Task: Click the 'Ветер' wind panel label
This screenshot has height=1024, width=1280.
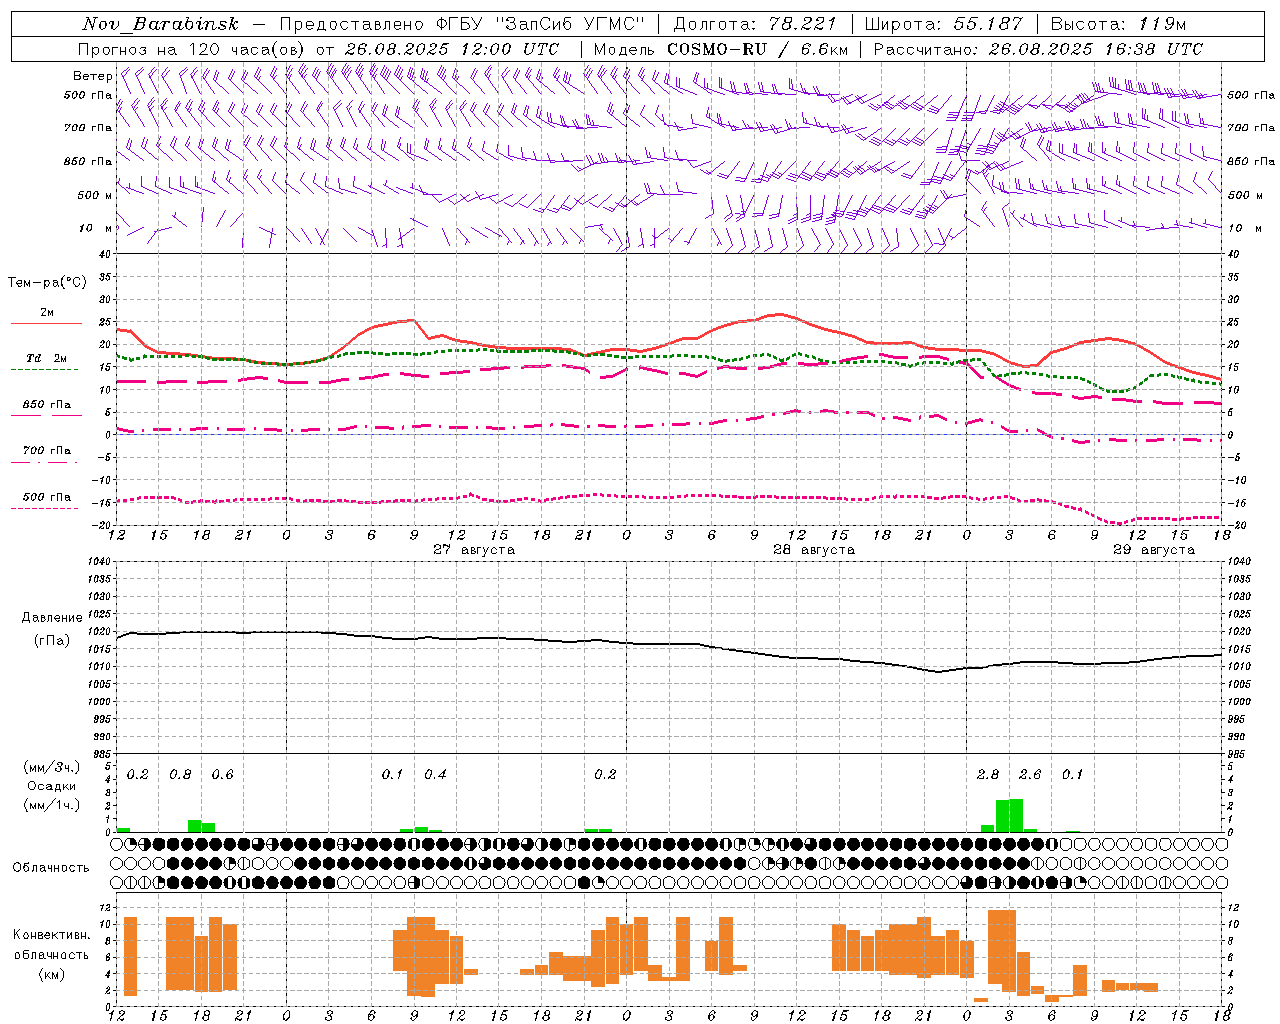Action: point(92,76)
